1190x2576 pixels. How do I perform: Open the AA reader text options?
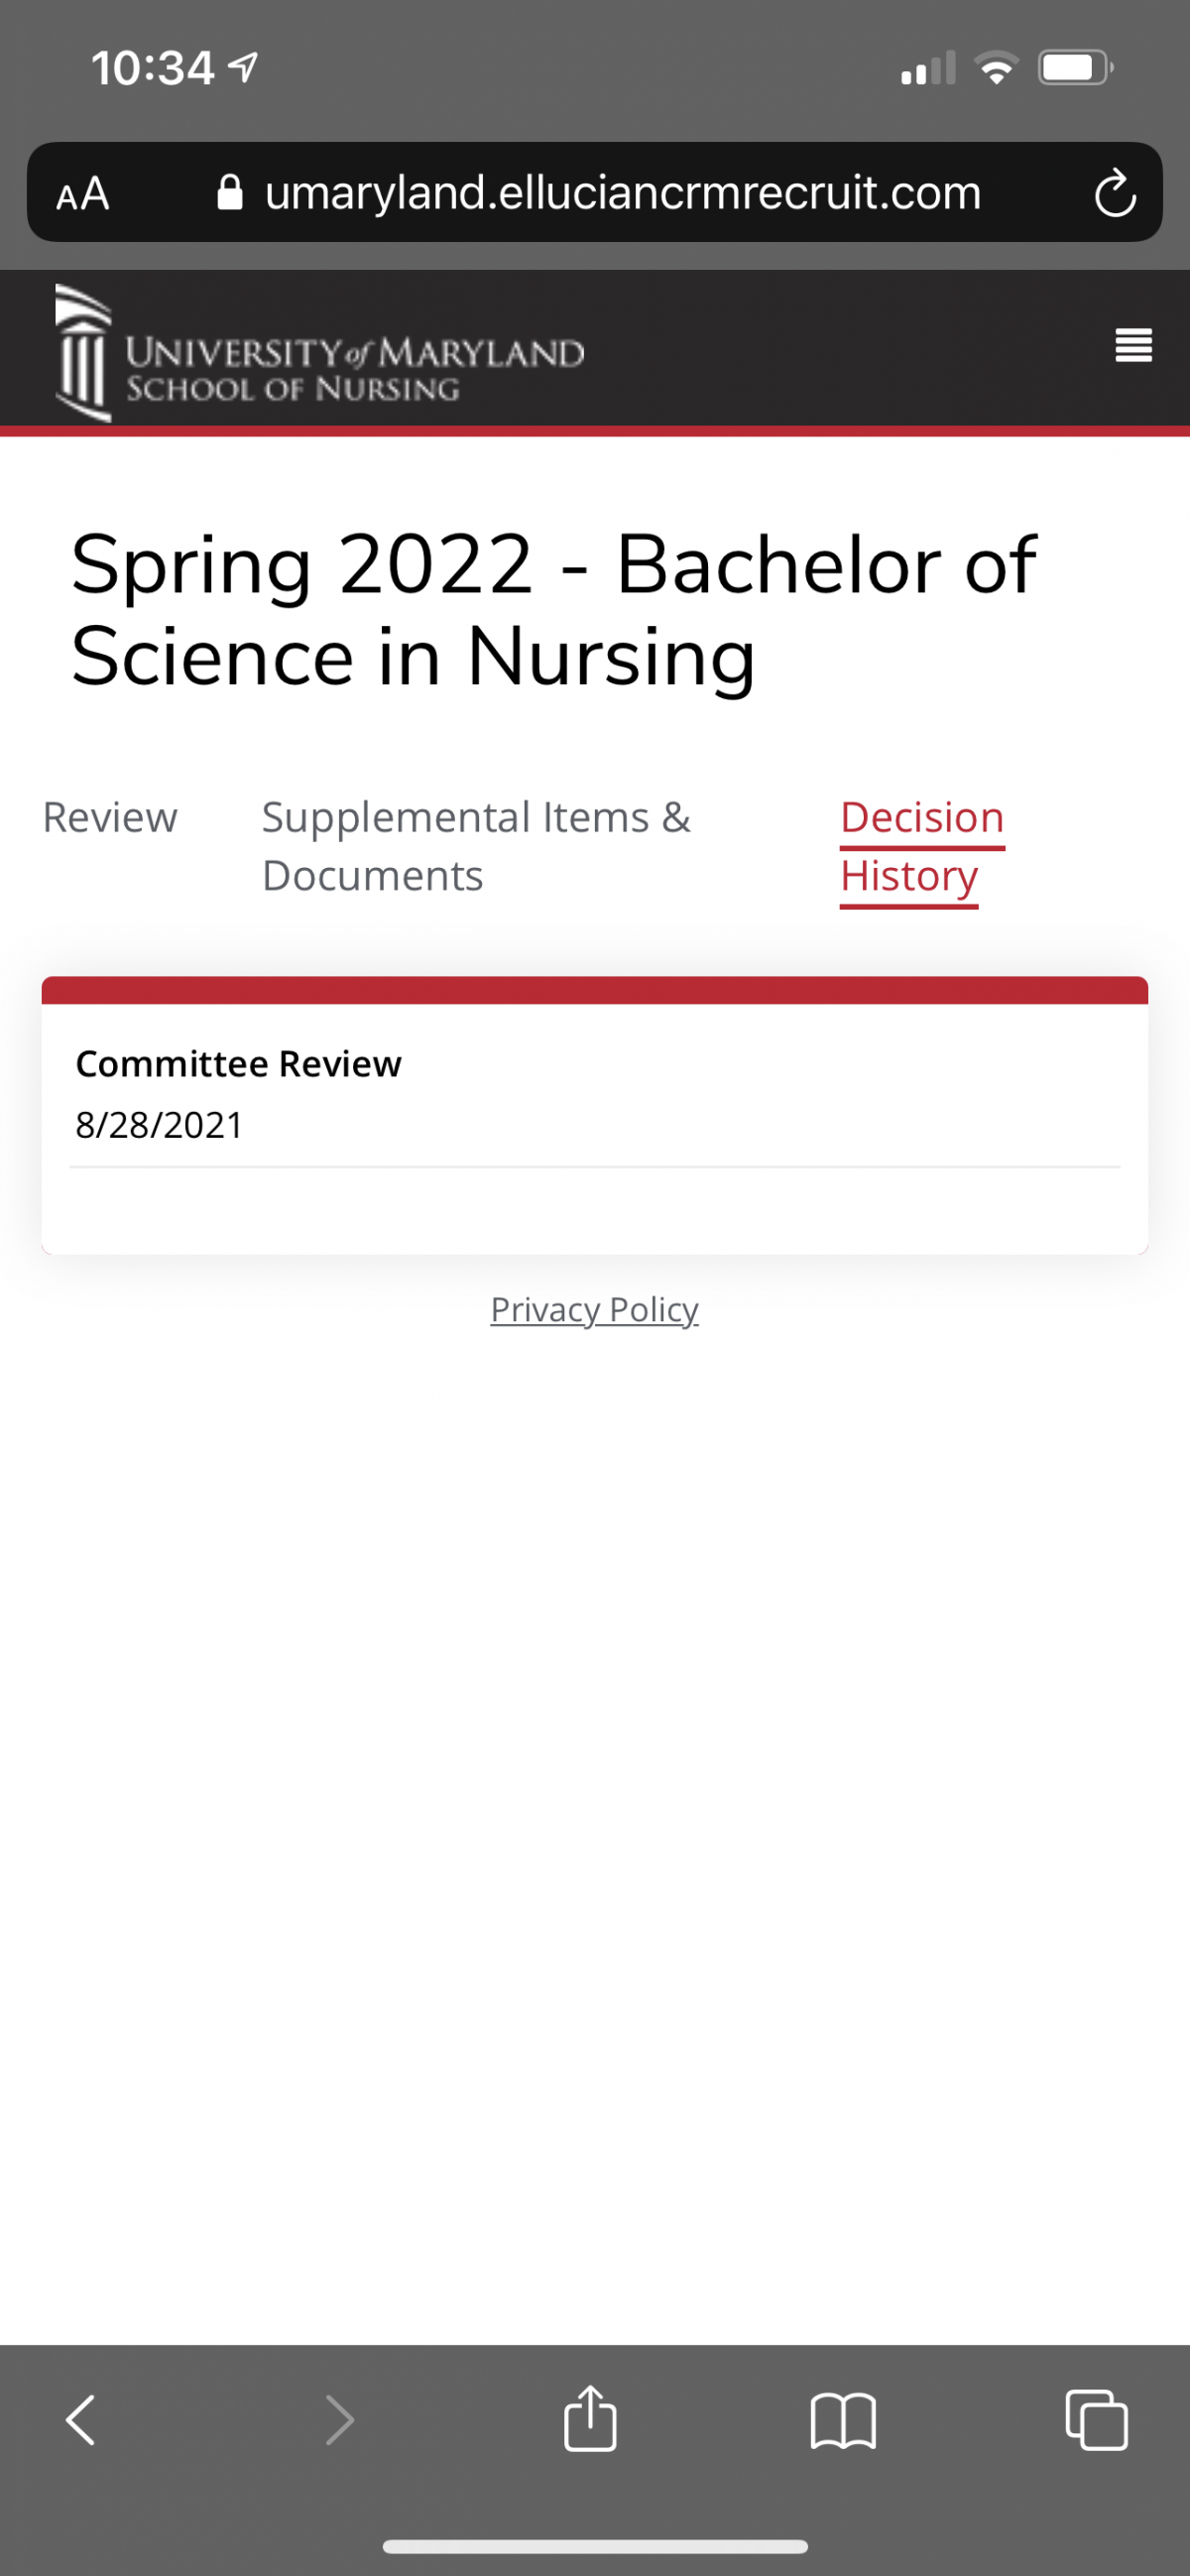pyautogui.click(x=82, y=193)
